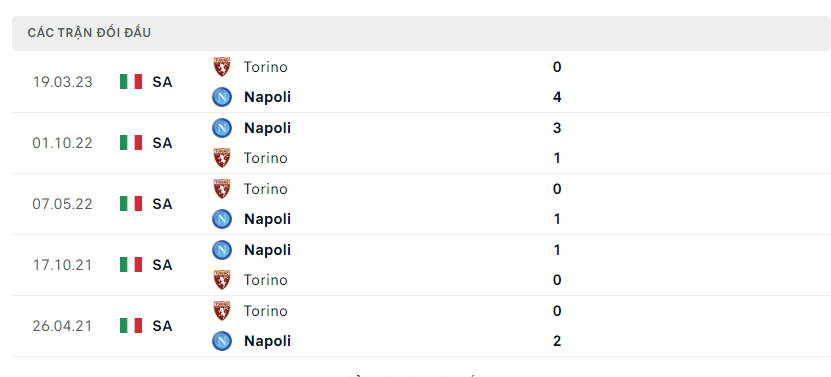The image size is (831, 377).
Task: Click Napoli score 4 on 19.03.23
Action: [556, 97]
